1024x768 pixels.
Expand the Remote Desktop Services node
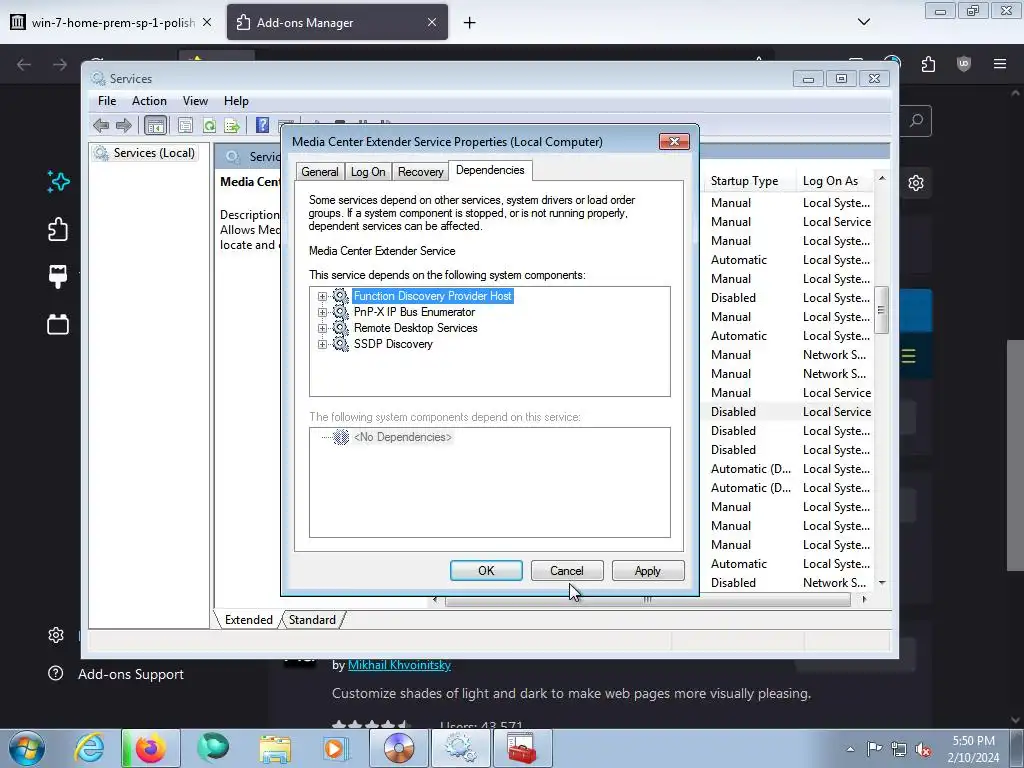tap(322, 328)
